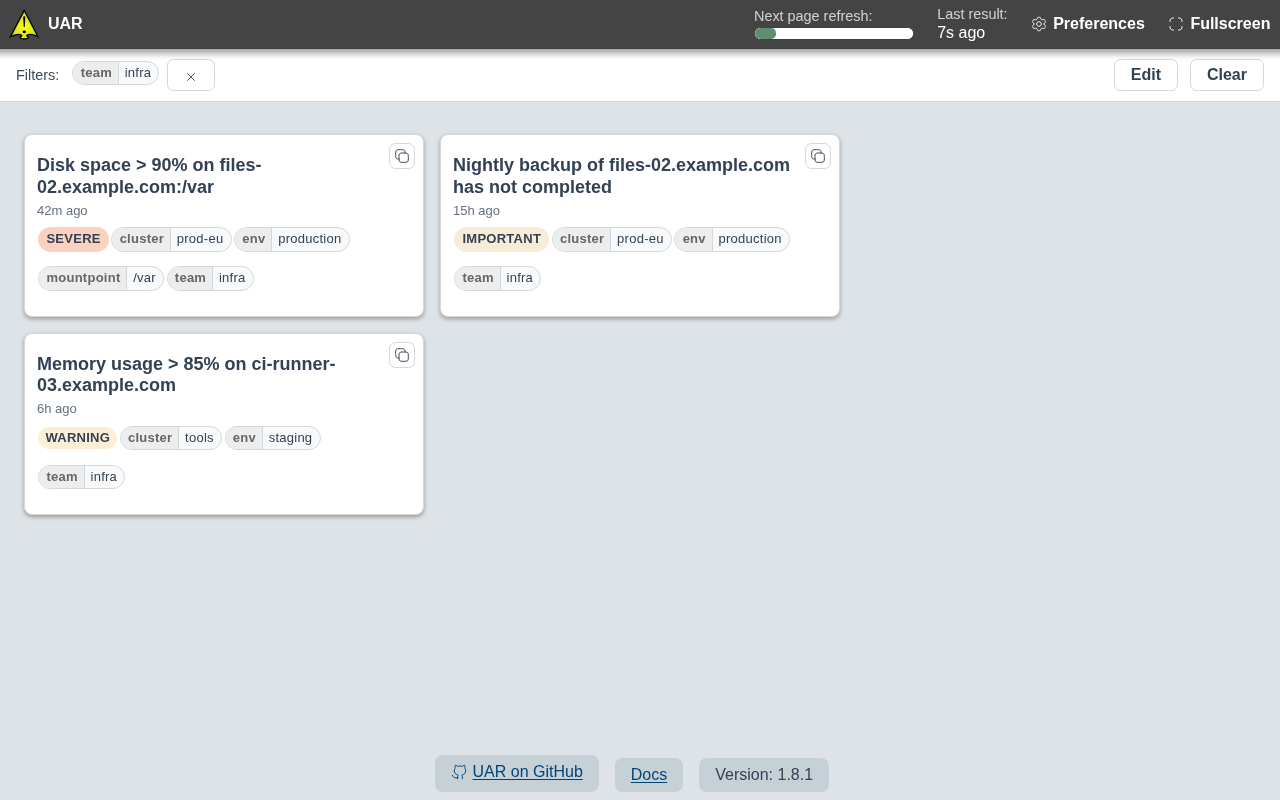Click the SEVERE severity badge

click(x=73, y=240)
